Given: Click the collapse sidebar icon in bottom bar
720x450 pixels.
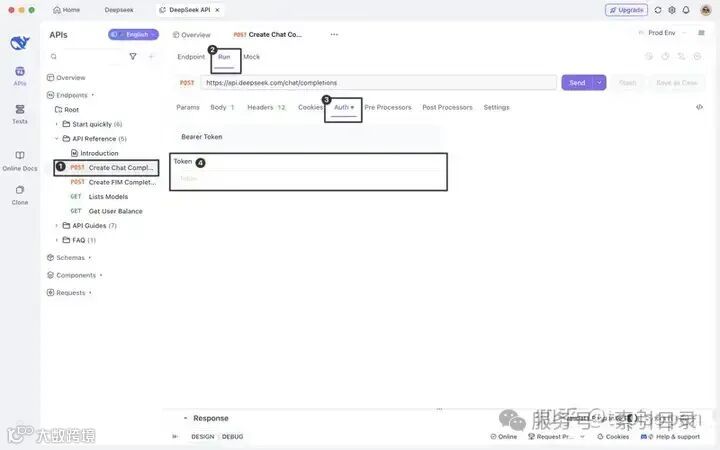Looking at the screenshot, I should coord(175,436).
